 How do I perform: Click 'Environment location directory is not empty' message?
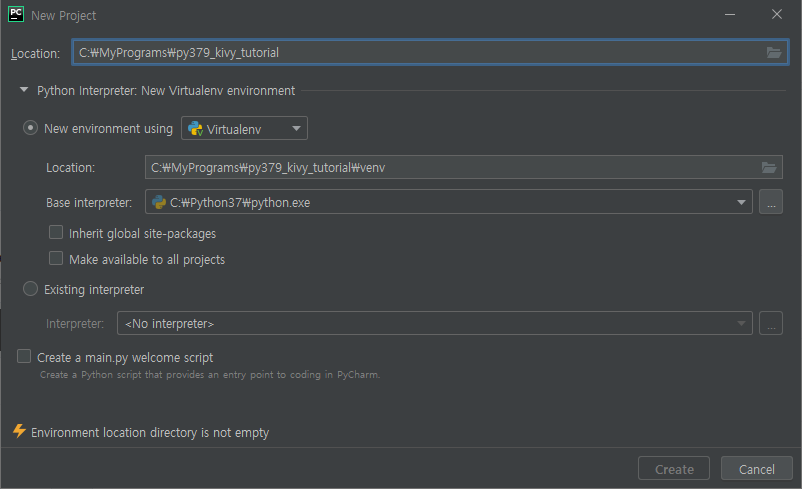[150, 433]
